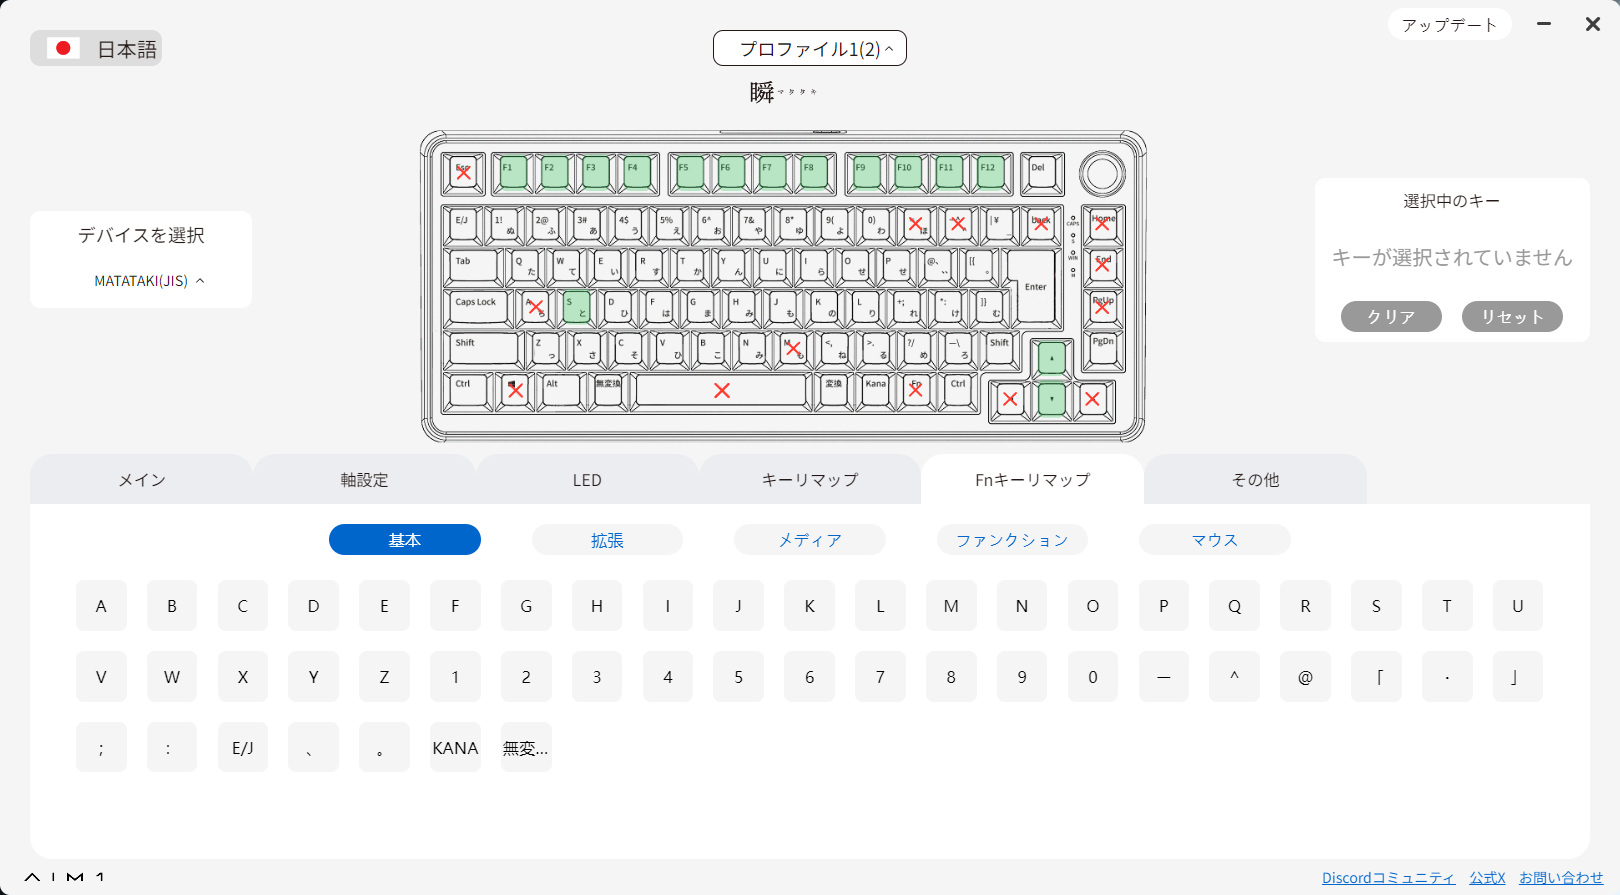Click the rotary knob on keyboard diagram
The width and height of the screenshot is (1620, 895).
(1102, 173)
